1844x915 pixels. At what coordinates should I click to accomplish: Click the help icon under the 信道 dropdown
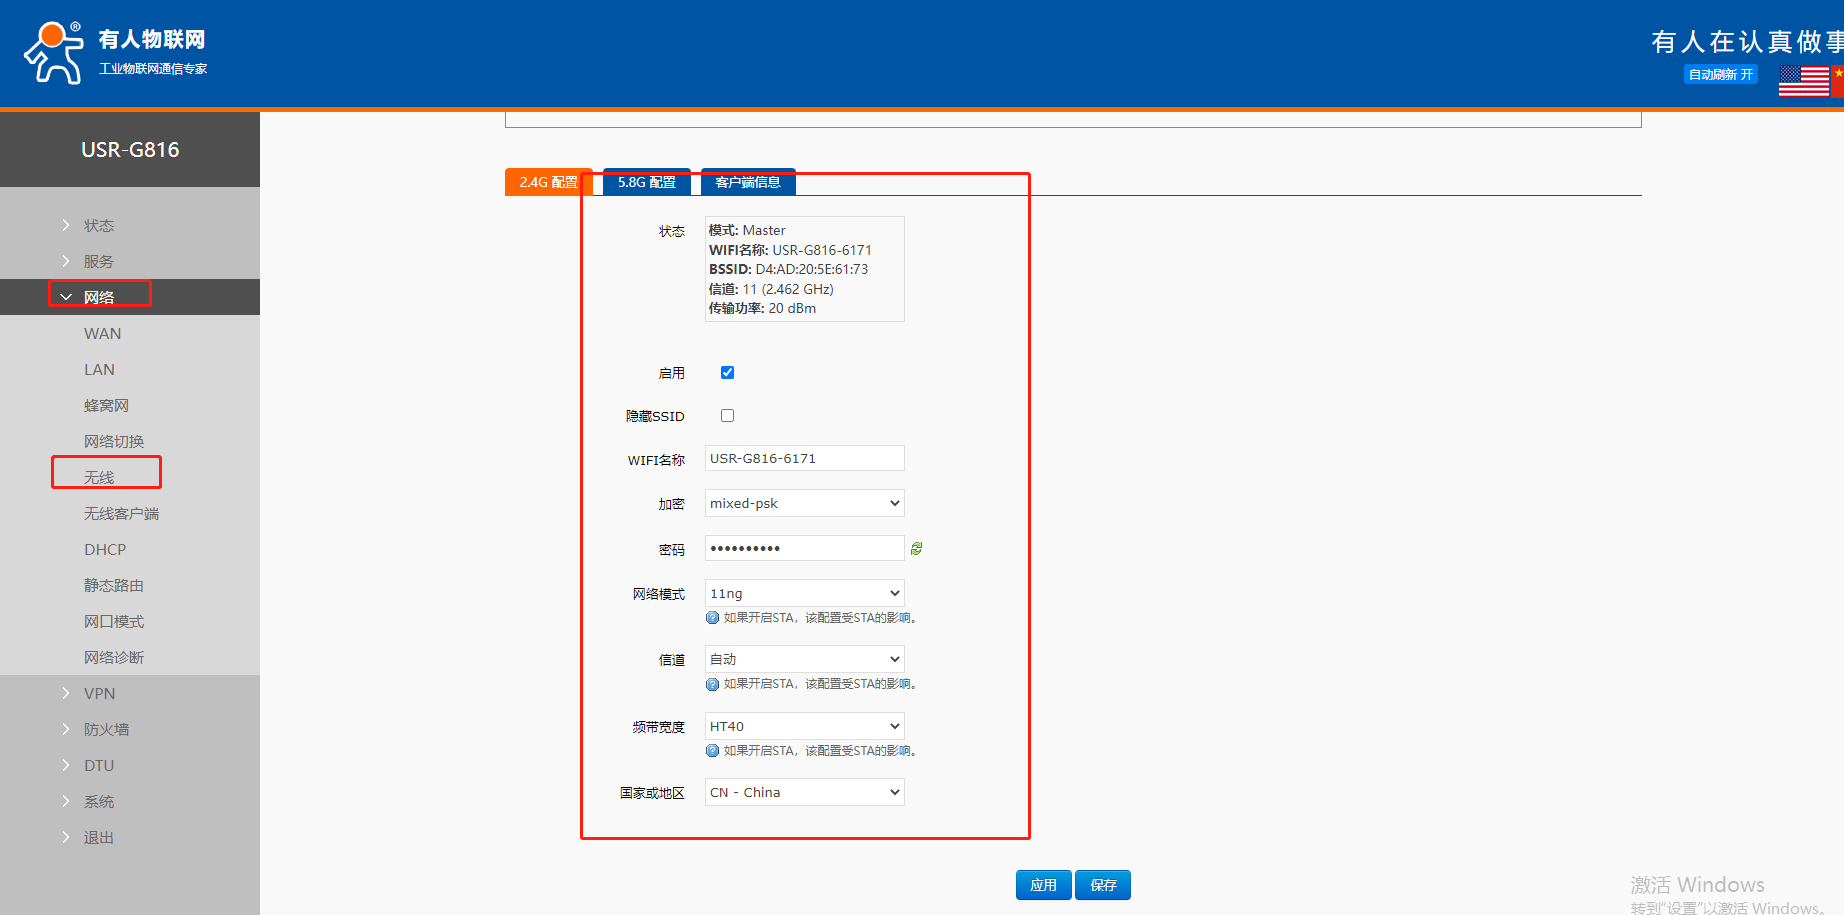[x=712, y=684]
